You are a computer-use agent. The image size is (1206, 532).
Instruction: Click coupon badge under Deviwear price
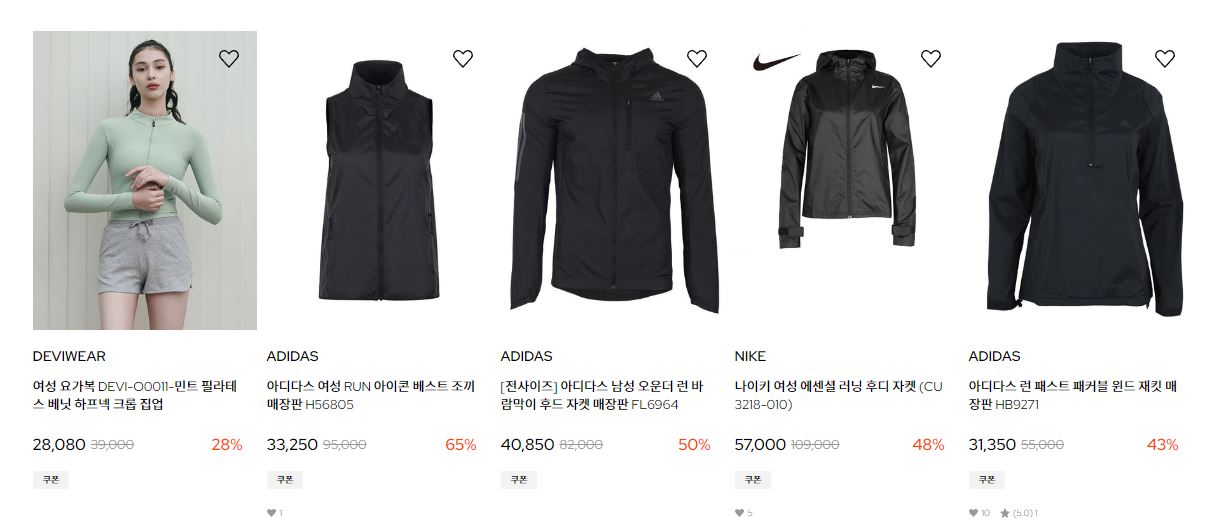(x=51, y=480)
